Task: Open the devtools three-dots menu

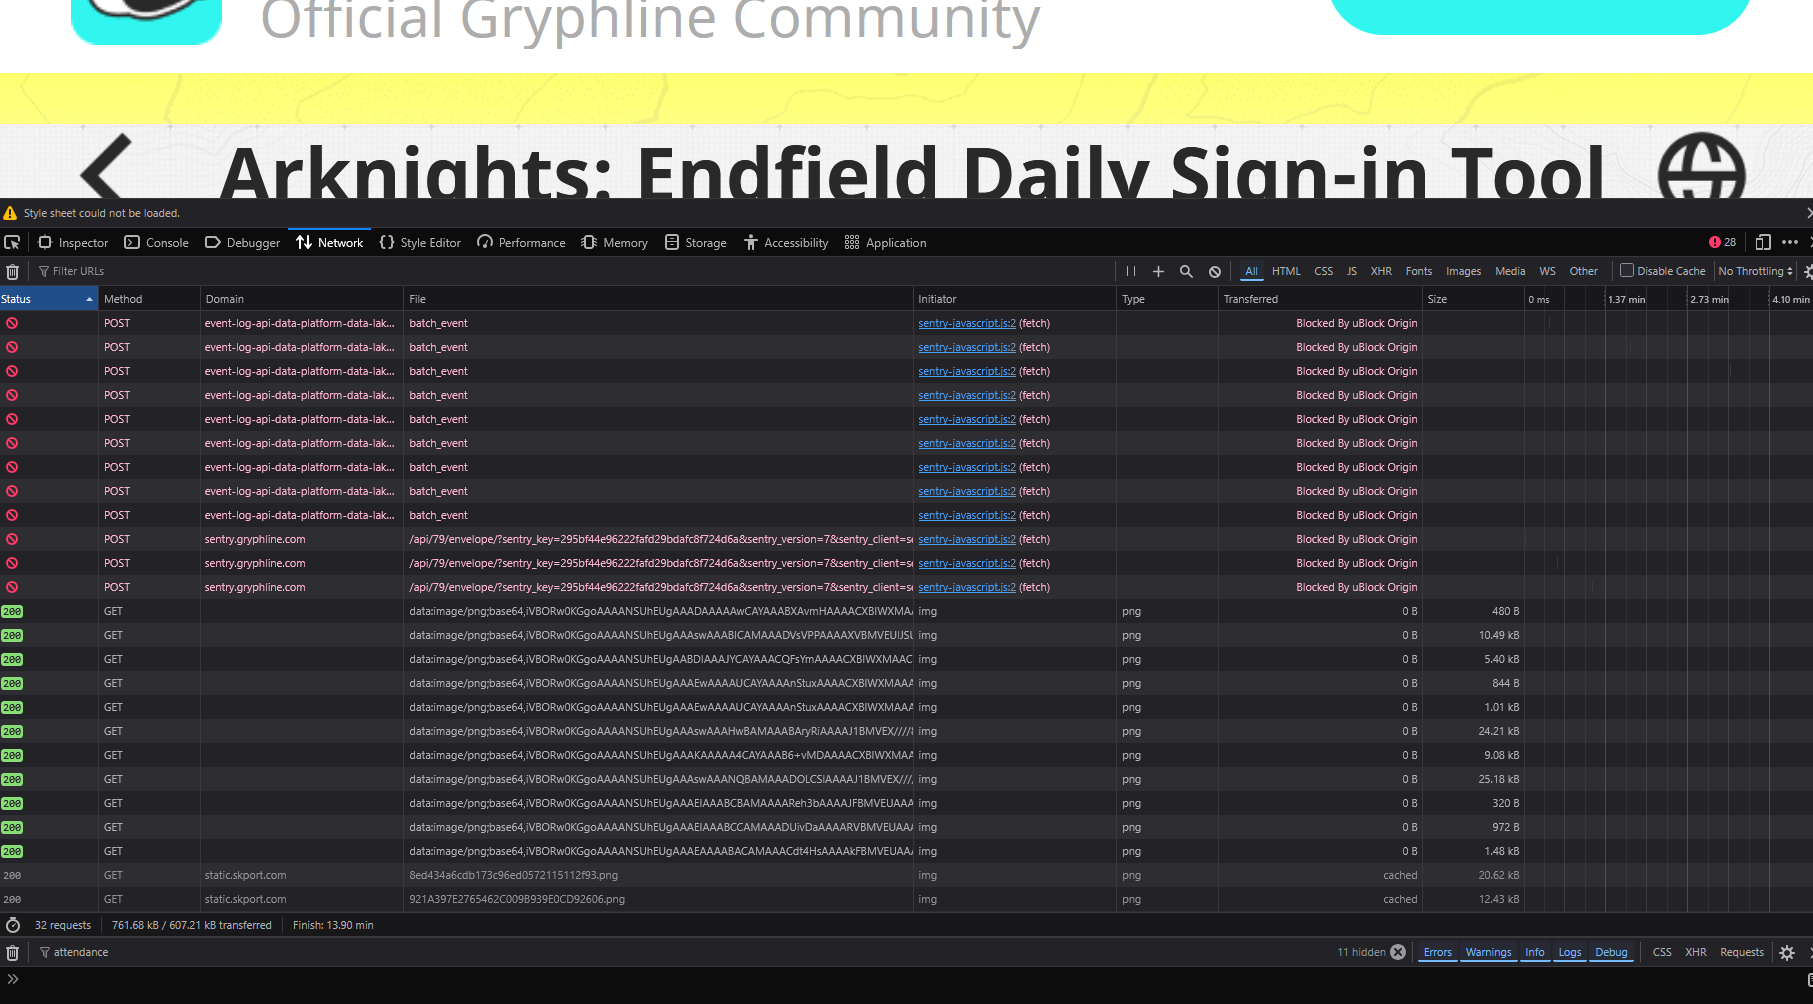Action: [1790, 242]
